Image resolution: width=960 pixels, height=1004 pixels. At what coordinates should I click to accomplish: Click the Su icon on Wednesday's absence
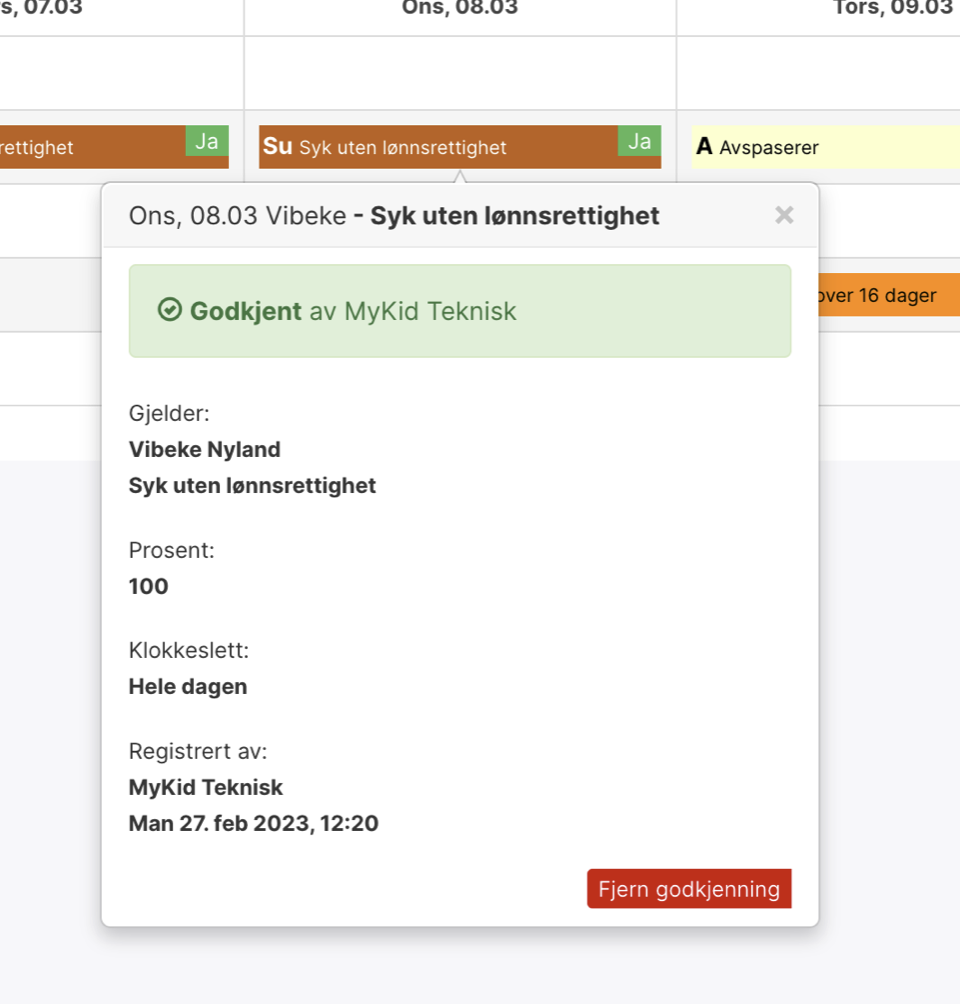277,147
